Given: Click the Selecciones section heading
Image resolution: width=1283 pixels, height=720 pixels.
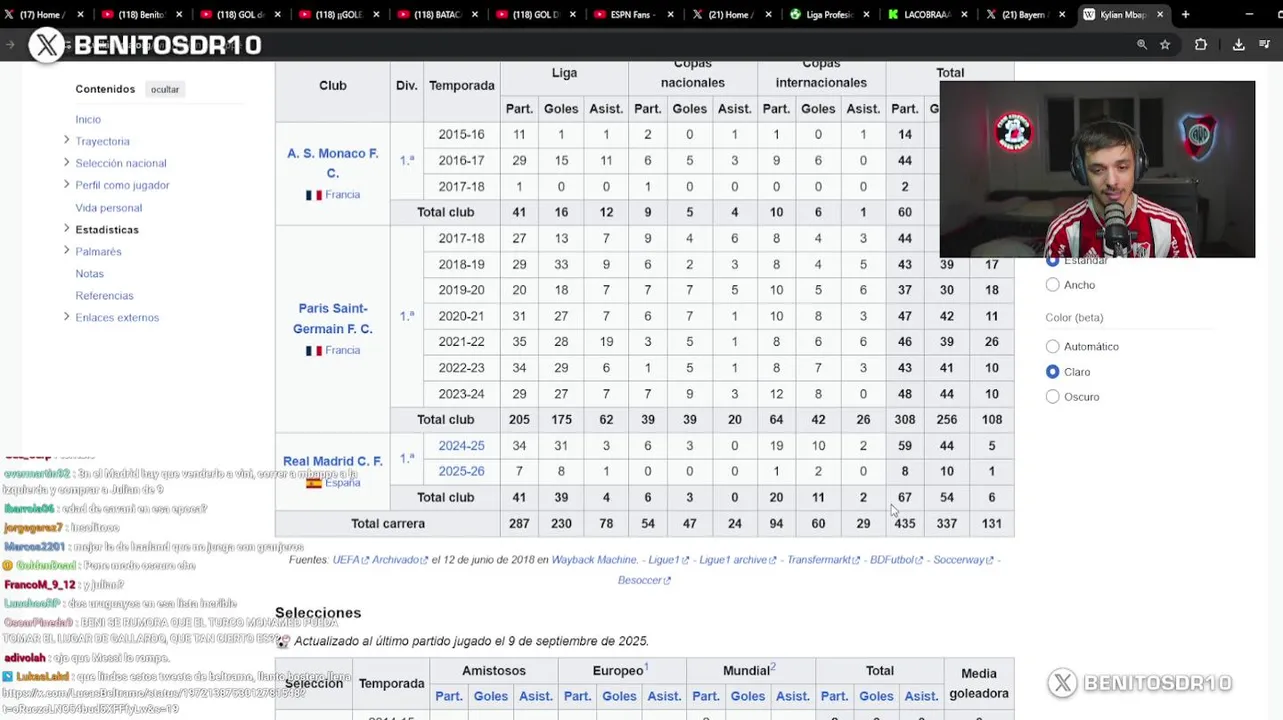Looking at the screenshot, I should pyautogui.click(x=318, y=613).
